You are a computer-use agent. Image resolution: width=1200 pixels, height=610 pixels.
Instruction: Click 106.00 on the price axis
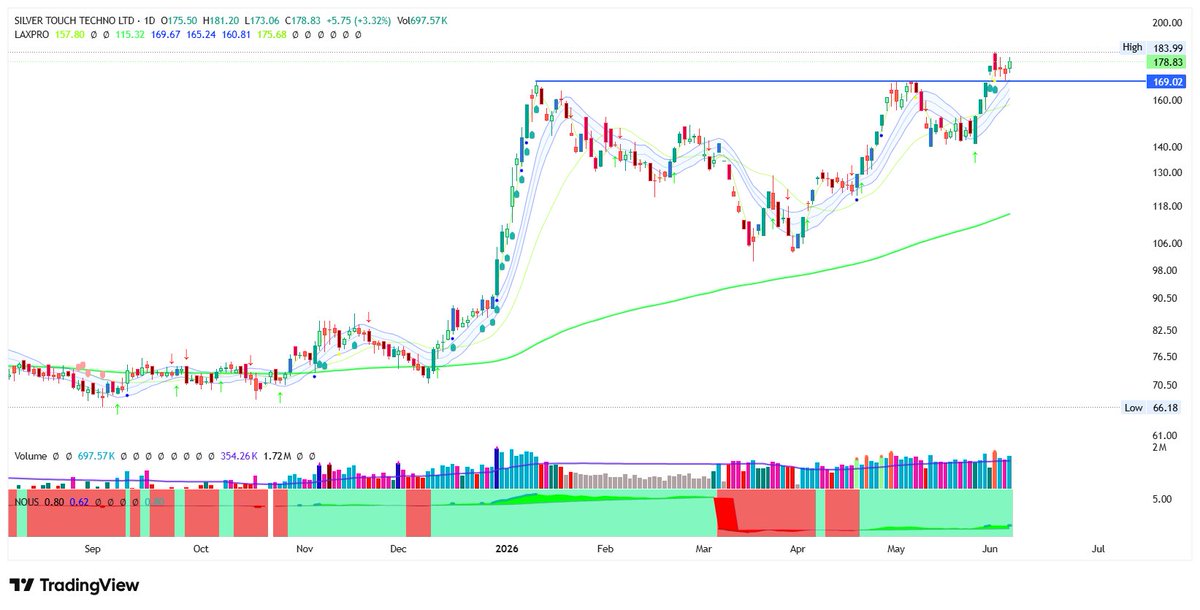pos(1169,244)
